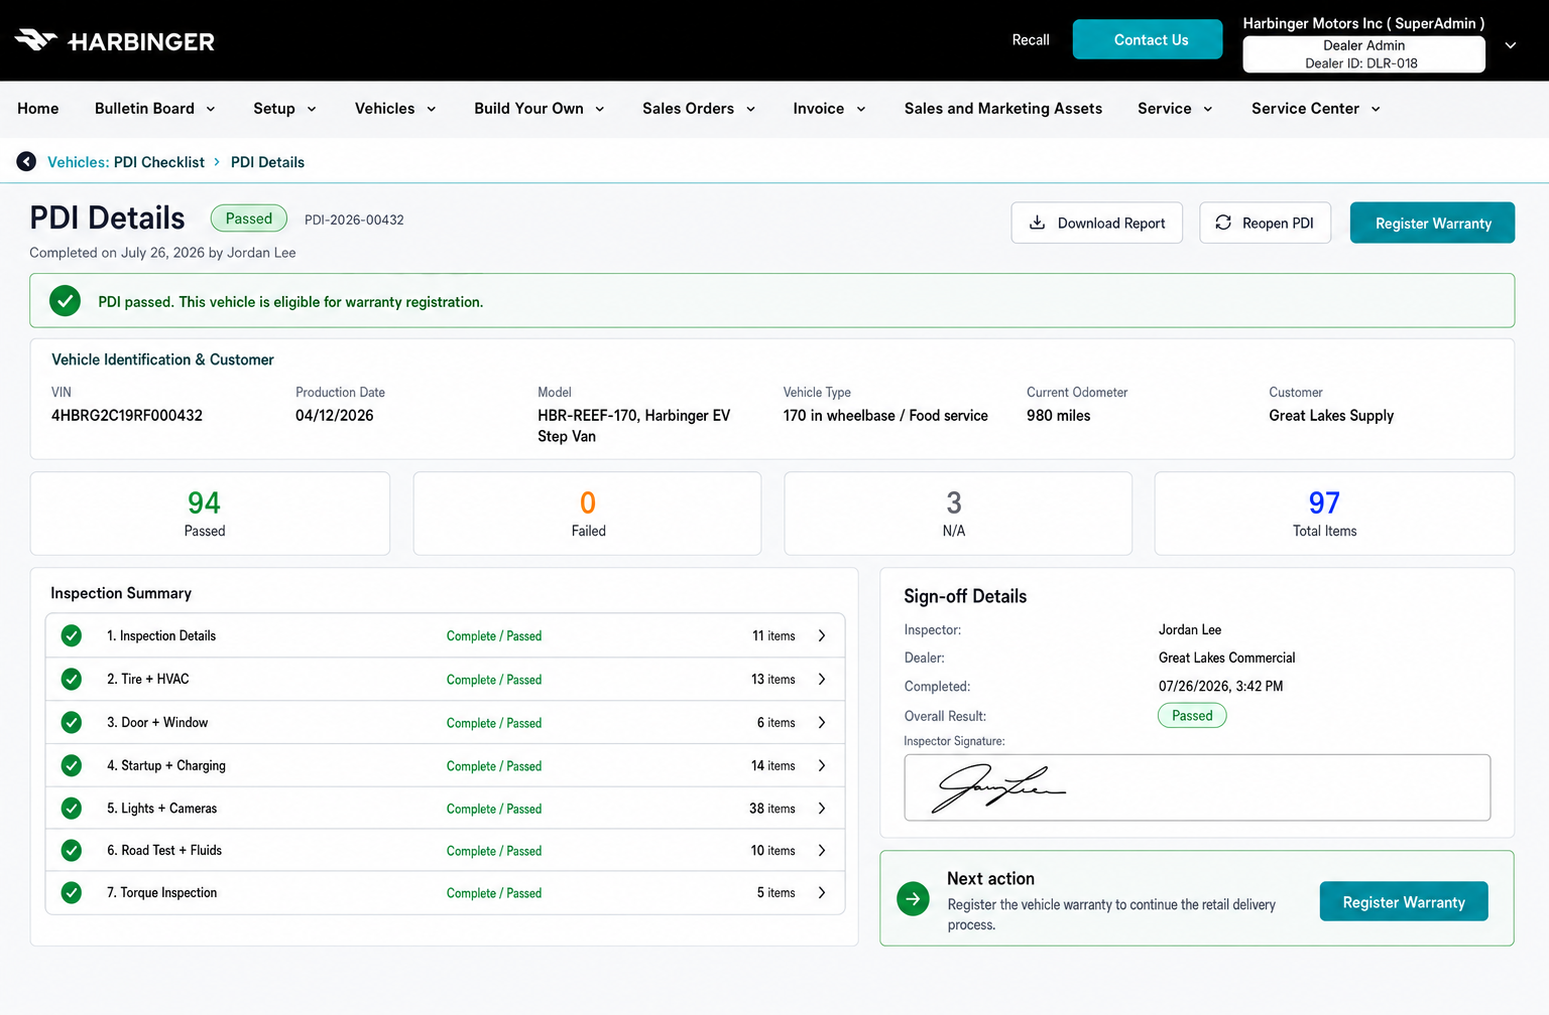The width and height of the screenshot is (1549, 1015).
Task: Expand the Door + Window row chevron
Action: pos(822,722)
